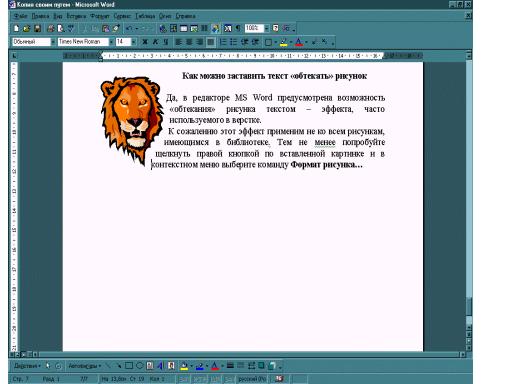This screenshot has height=384, width=512.
Task: Open the Автофигуры shapes menu
Action: pyautogui.click(x=85, y=366)
